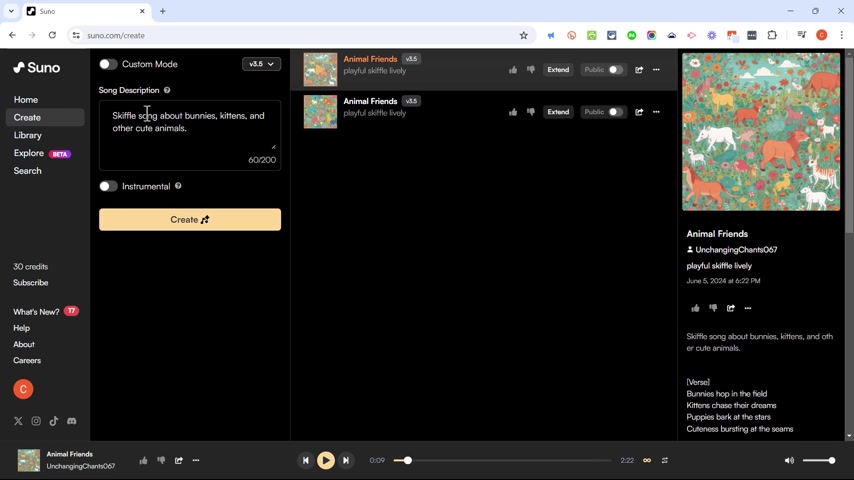Share the second Animal Friends song
Viewport: 854px width, 480px height.
pos(639,112)
